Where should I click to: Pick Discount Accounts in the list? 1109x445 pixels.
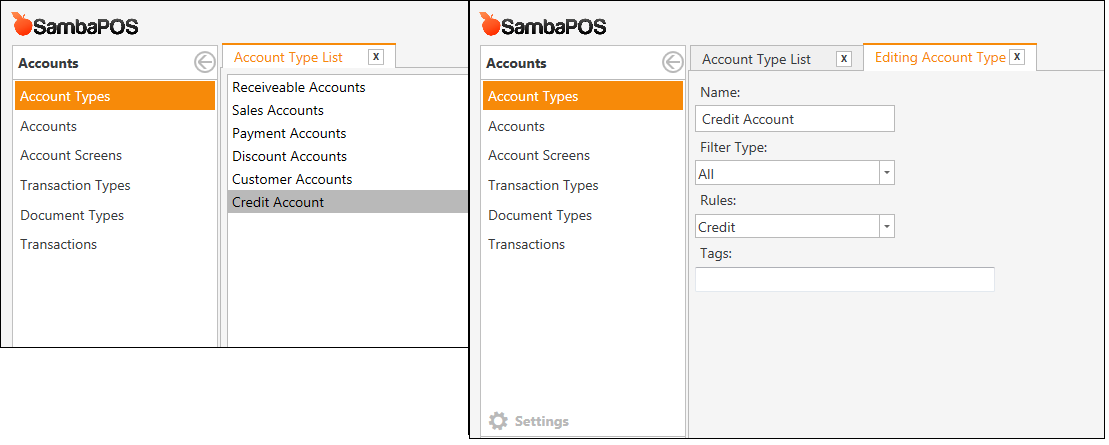[x=289, y=156]
